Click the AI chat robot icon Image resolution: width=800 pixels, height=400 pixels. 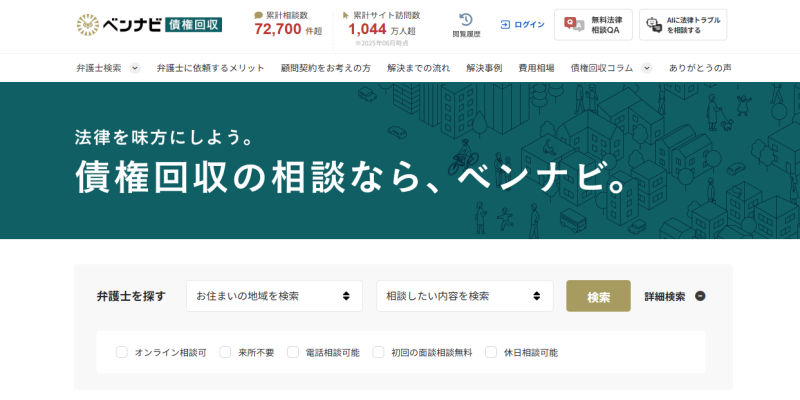(x=654, y=24)
